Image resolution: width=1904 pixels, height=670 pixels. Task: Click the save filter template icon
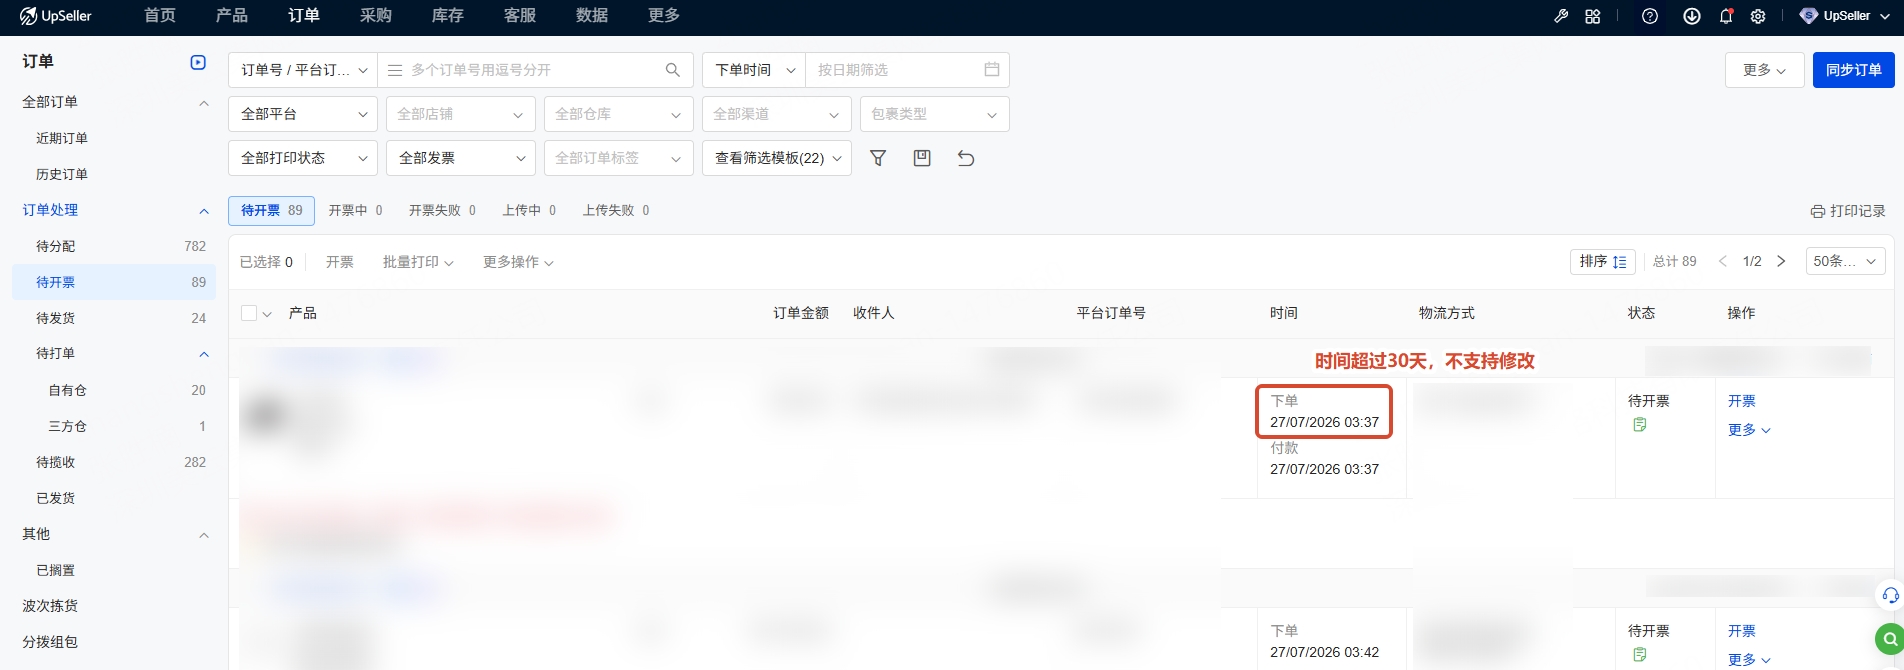[x=922, y=158]
